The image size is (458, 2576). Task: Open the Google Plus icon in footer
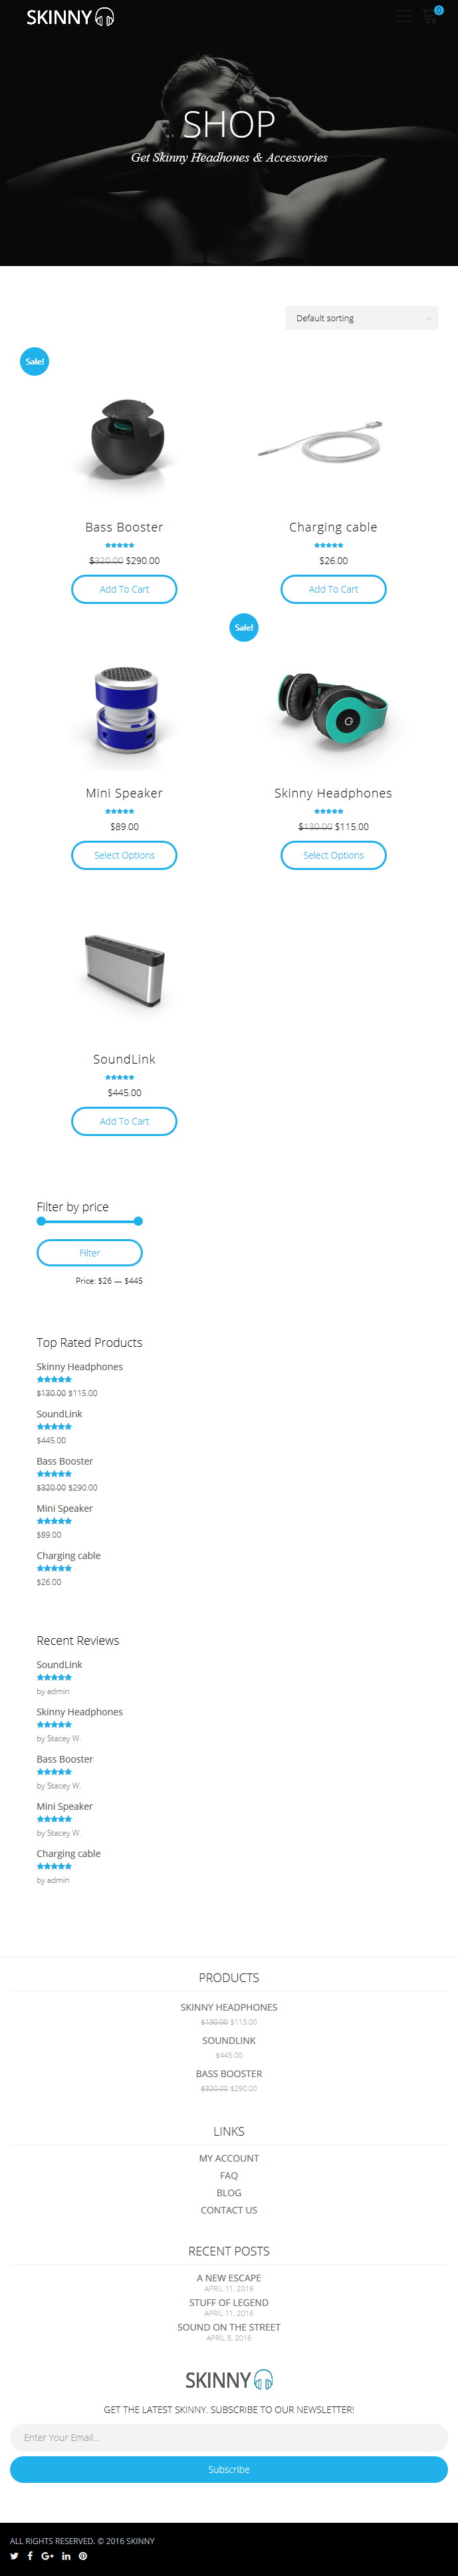[47, 2555]
